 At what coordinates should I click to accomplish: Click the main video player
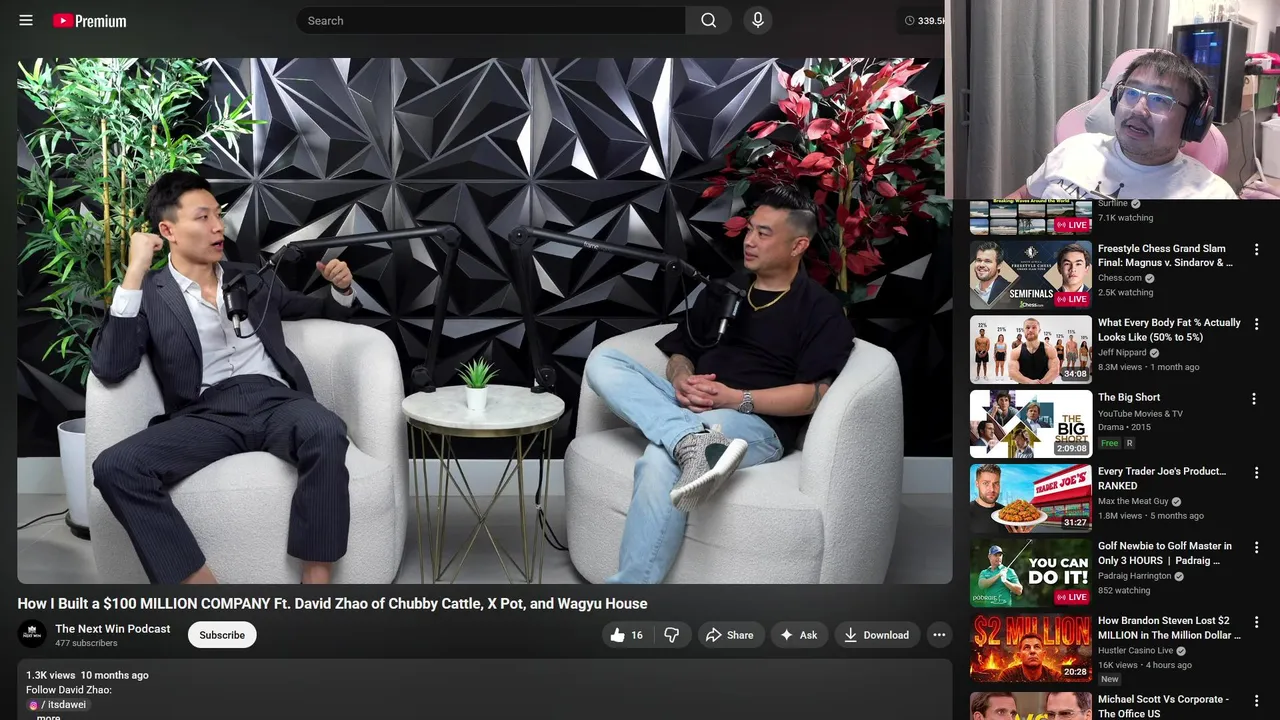[485, 320]
